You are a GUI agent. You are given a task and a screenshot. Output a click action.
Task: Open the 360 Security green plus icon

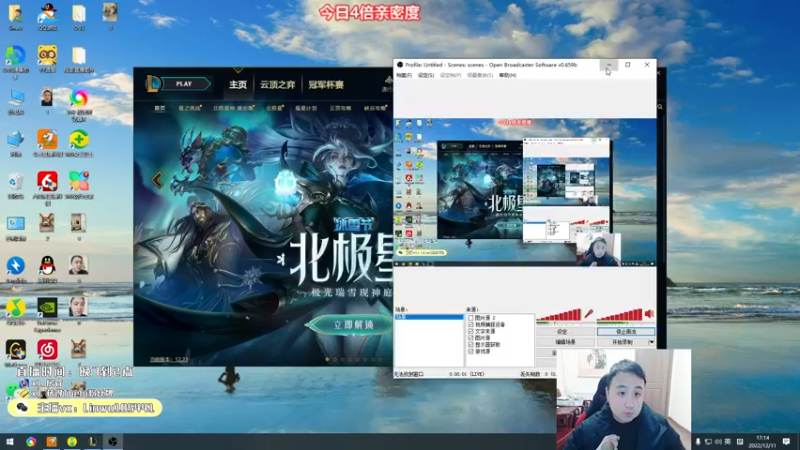[79, 141]
